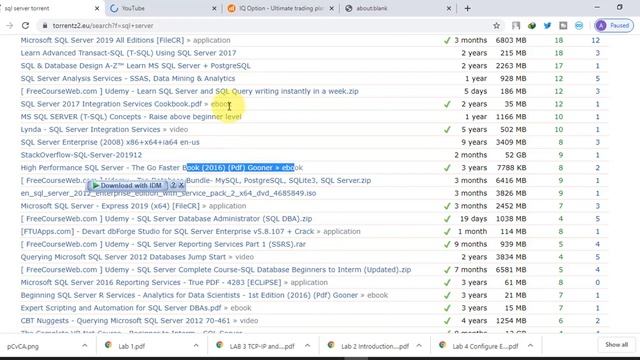
Task: Click the help question mark on IDM popup
Action: tap(173, 185)
